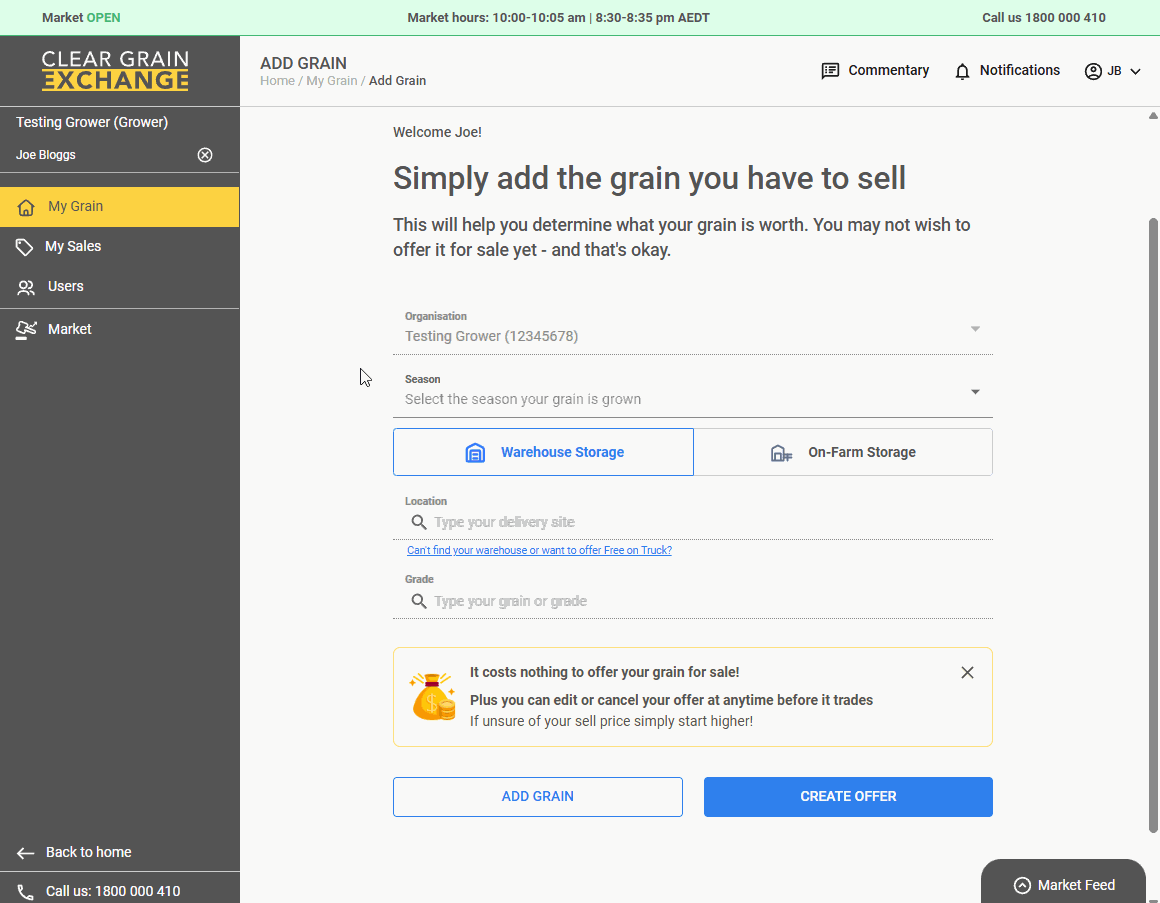1160x903 pixels.
Task: Click the Notifications bell icon
Action: click(962, 72)
